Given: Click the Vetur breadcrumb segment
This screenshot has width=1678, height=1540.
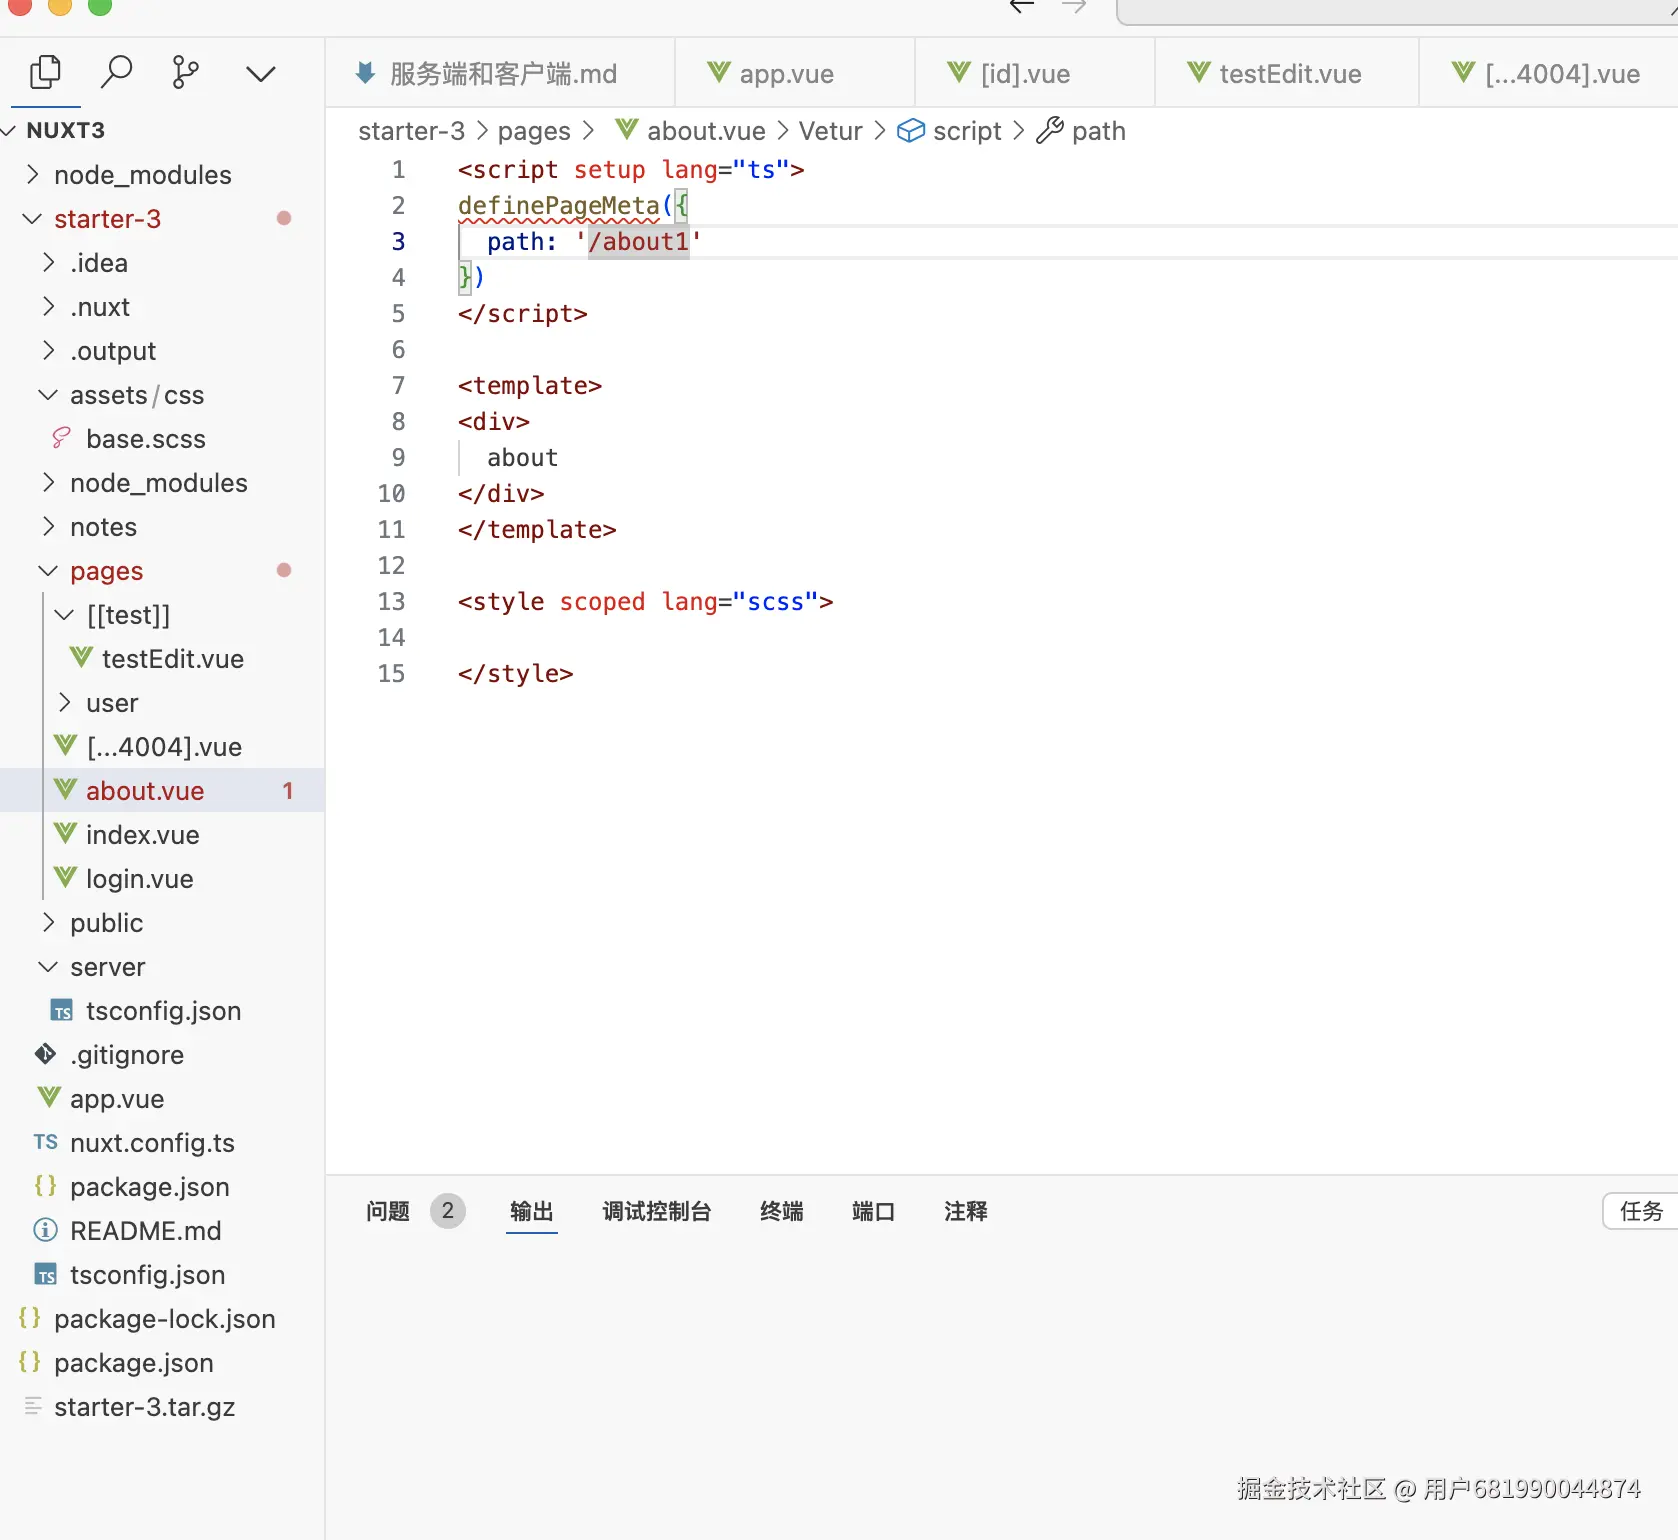Looking at the screenshot, I should 830,131.
